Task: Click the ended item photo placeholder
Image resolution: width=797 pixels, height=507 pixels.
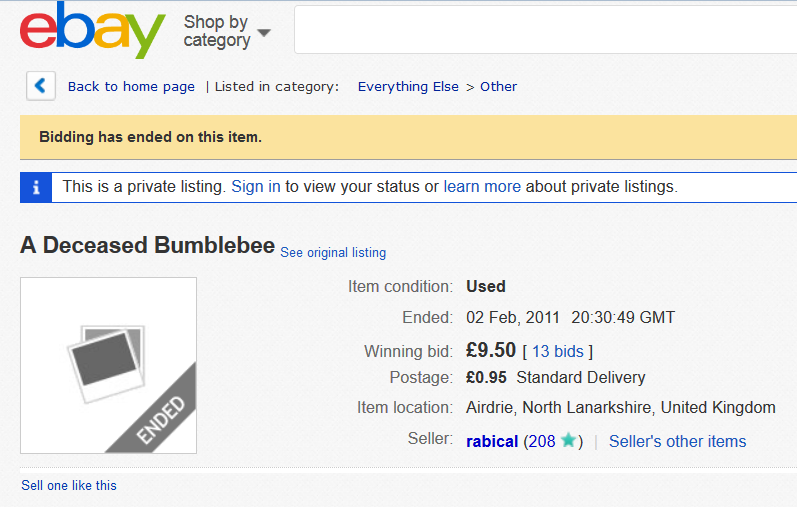Action: pyautogui.click(x=108, y=365)
